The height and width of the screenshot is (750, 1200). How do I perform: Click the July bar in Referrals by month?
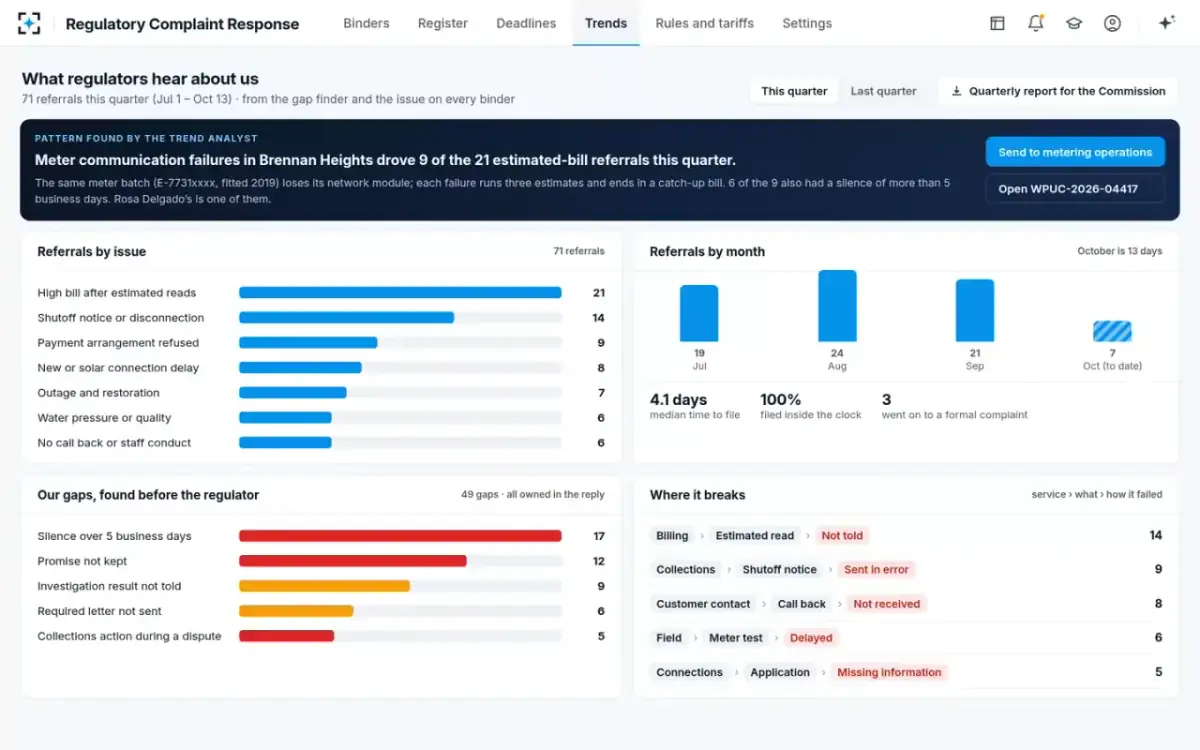[x=699, y=314]
